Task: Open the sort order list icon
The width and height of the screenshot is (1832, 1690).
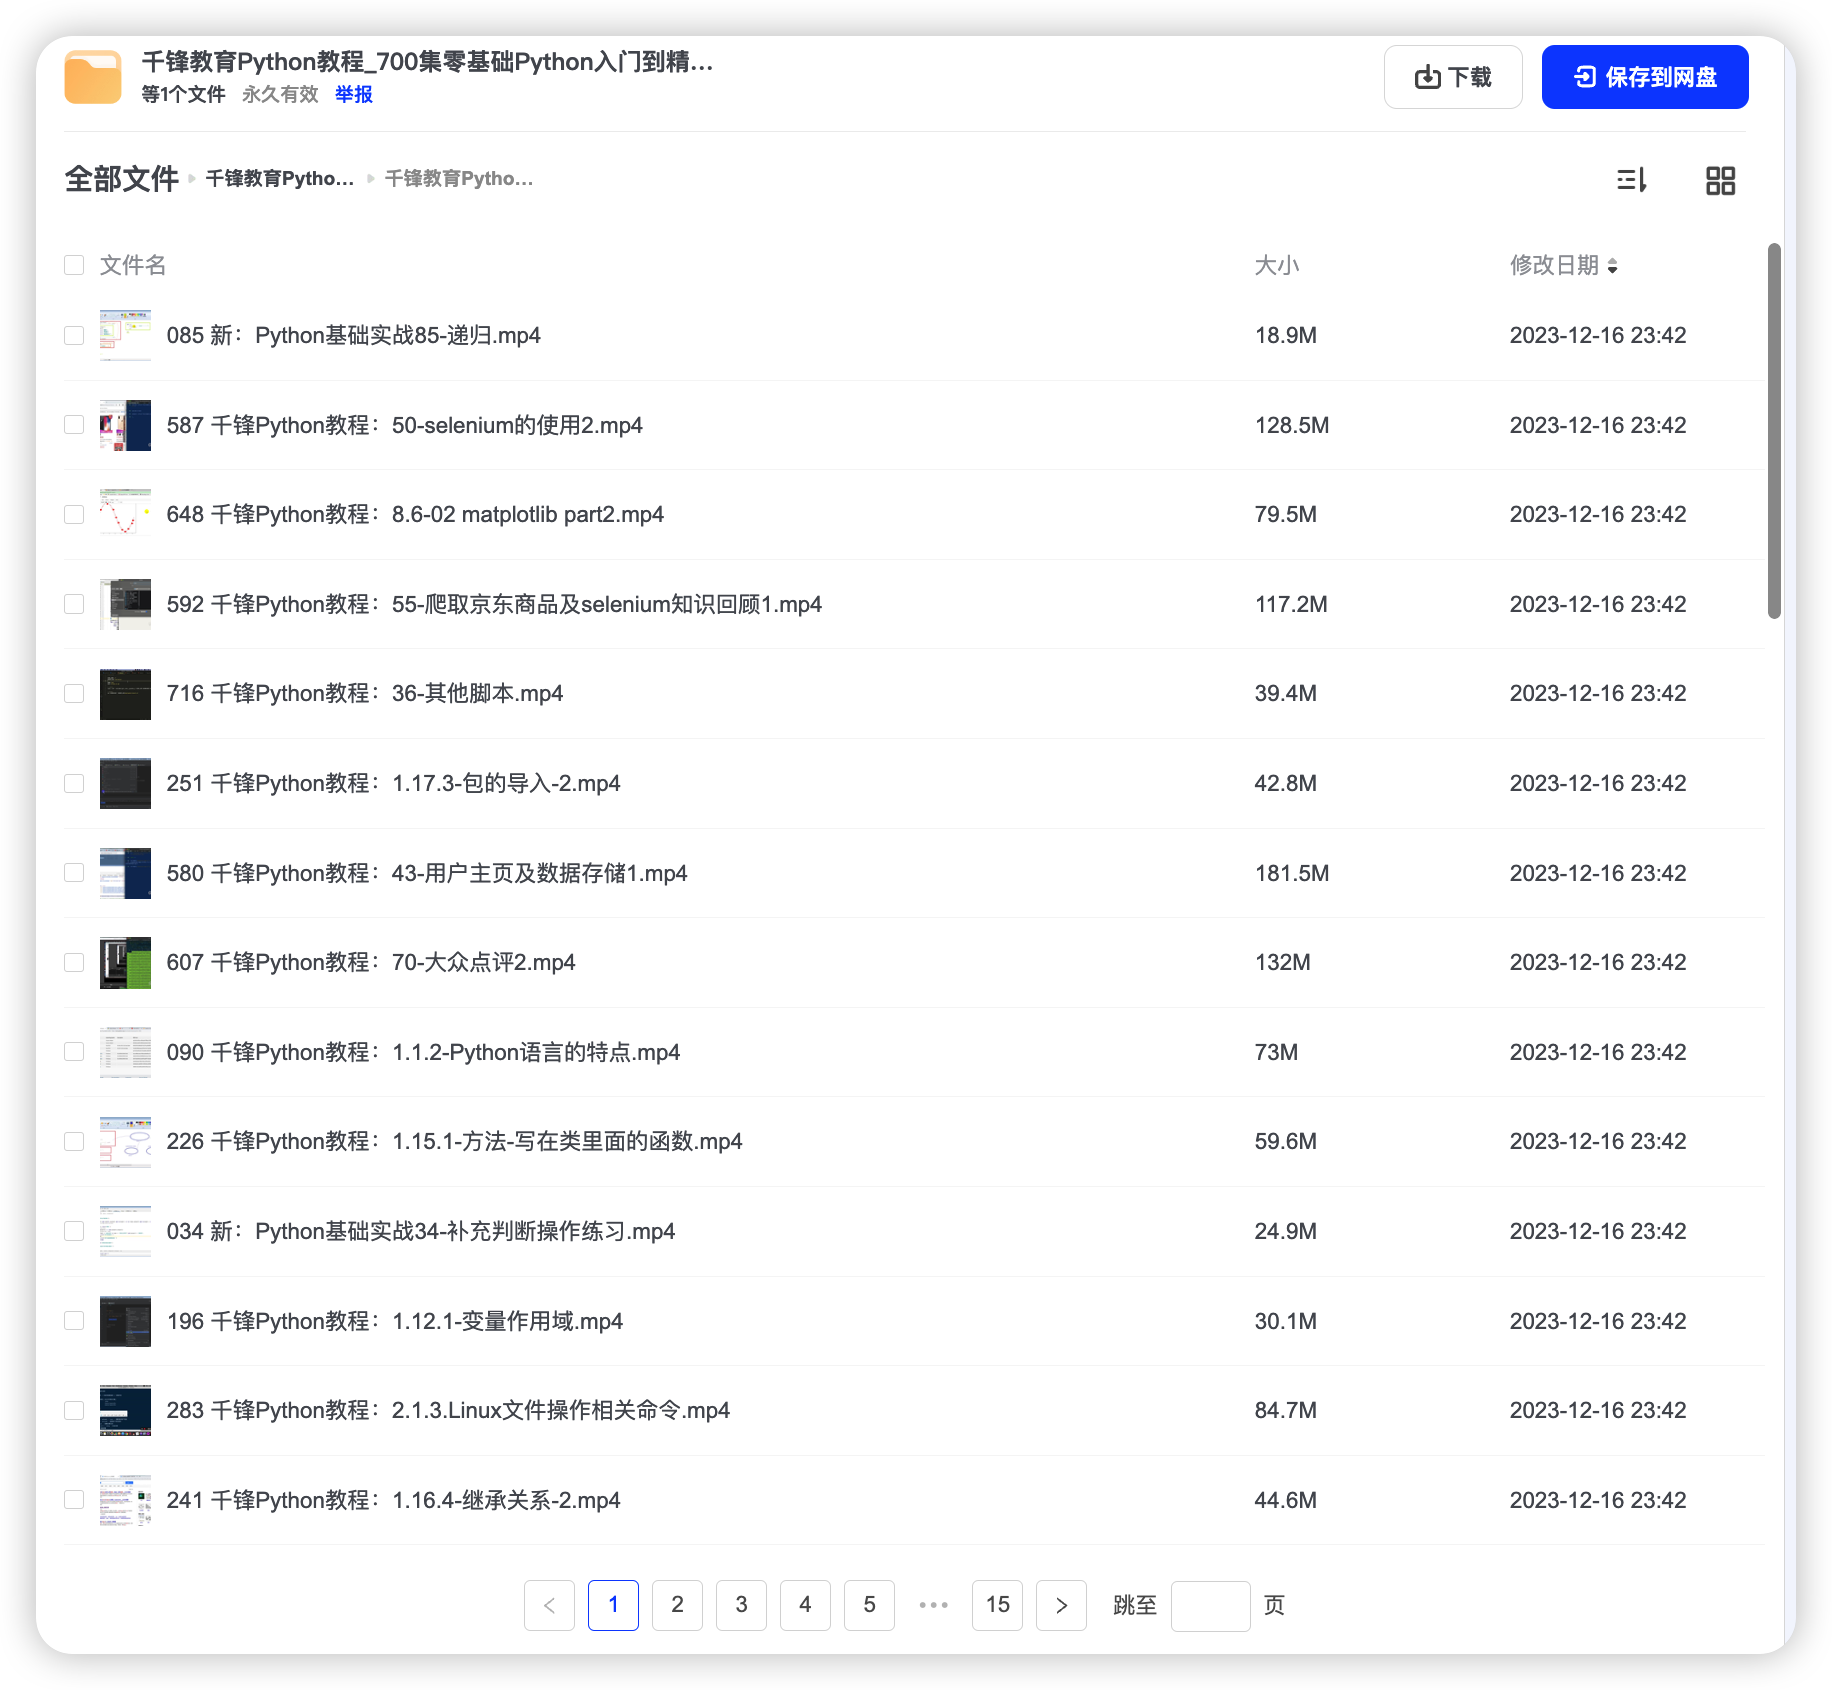Action: [1631, 180]
